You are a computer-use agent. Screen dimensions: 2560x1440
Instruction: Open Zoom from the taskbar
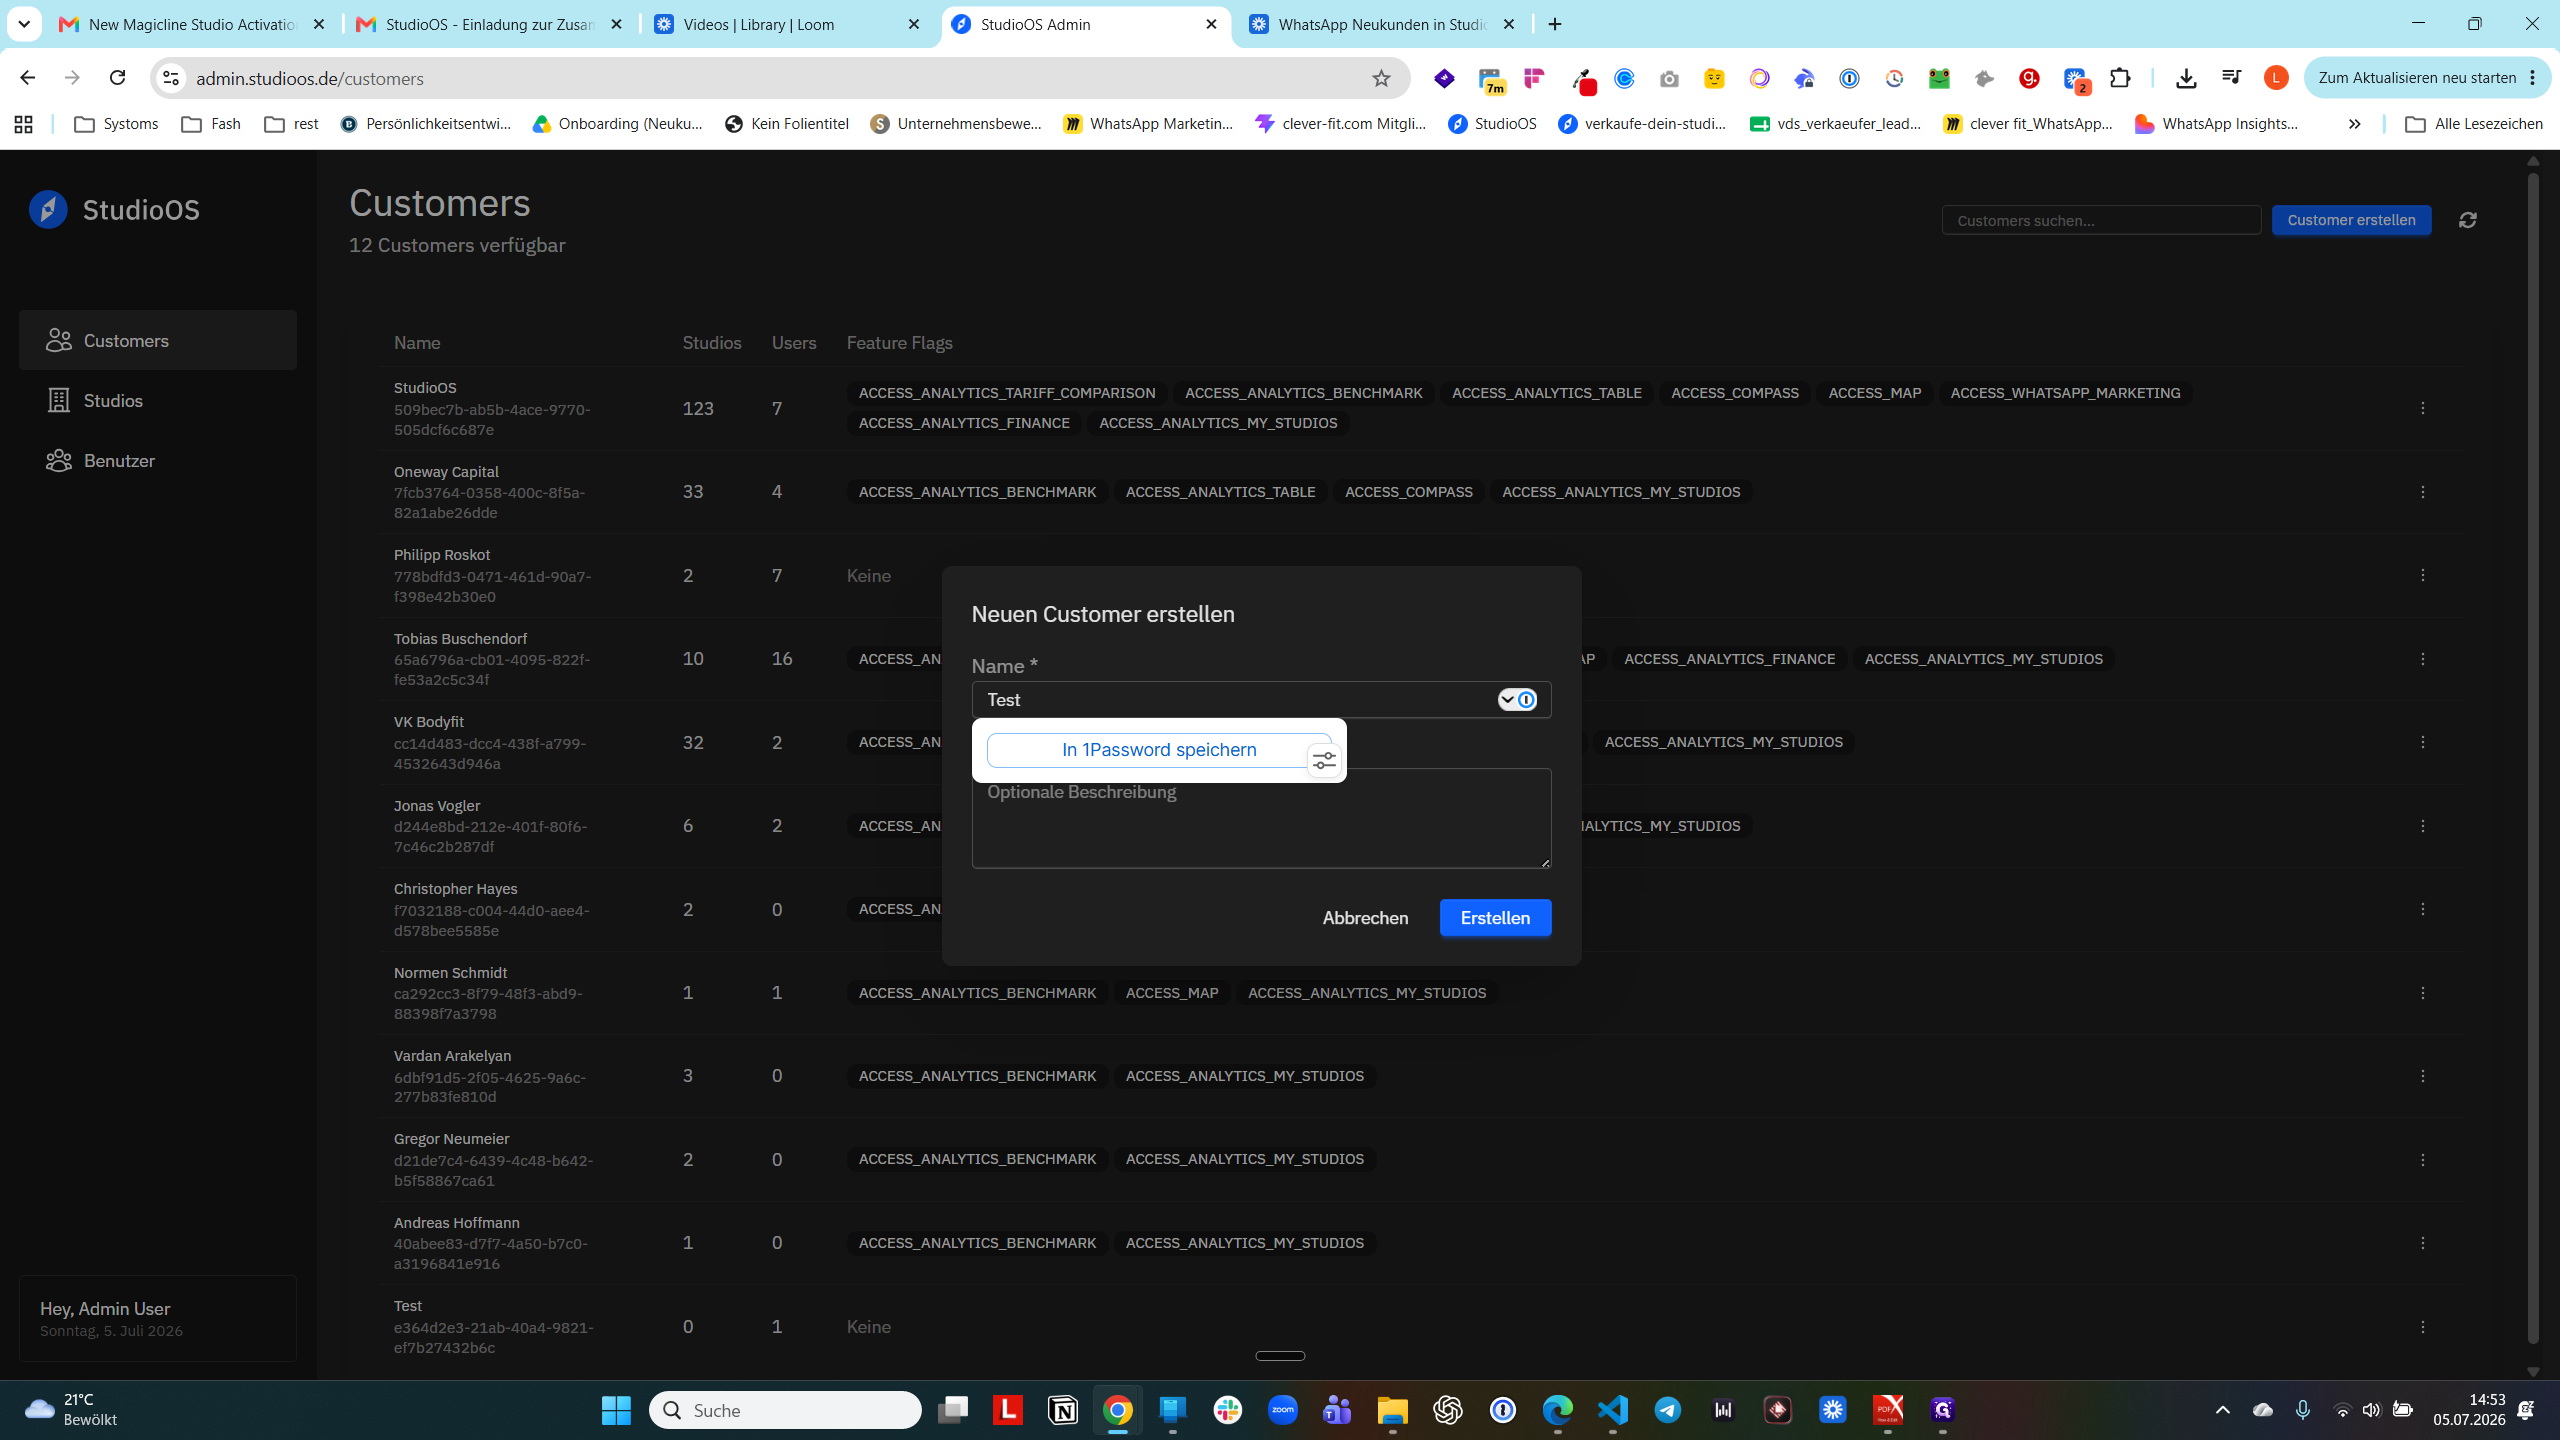tap(1283, 1410)
